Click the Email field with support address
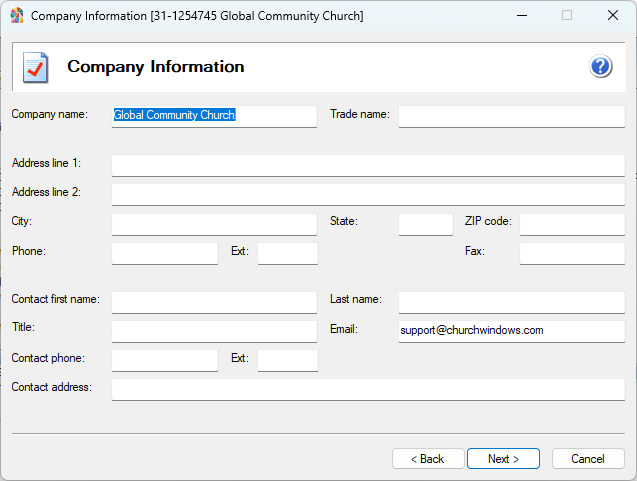Screen dimensions: 637x481 [511, 331]
